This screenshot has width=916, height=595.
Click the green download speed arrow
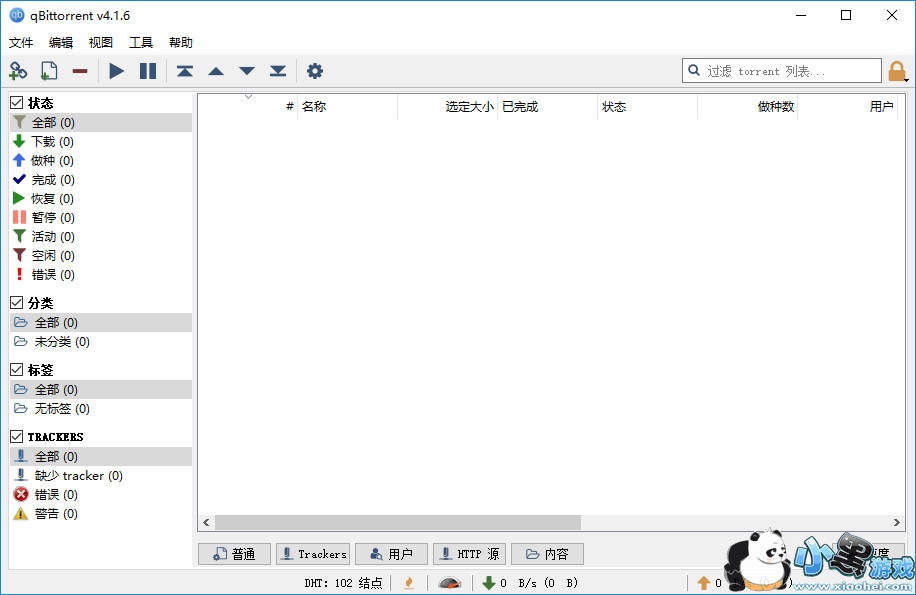tap(489, 583)
